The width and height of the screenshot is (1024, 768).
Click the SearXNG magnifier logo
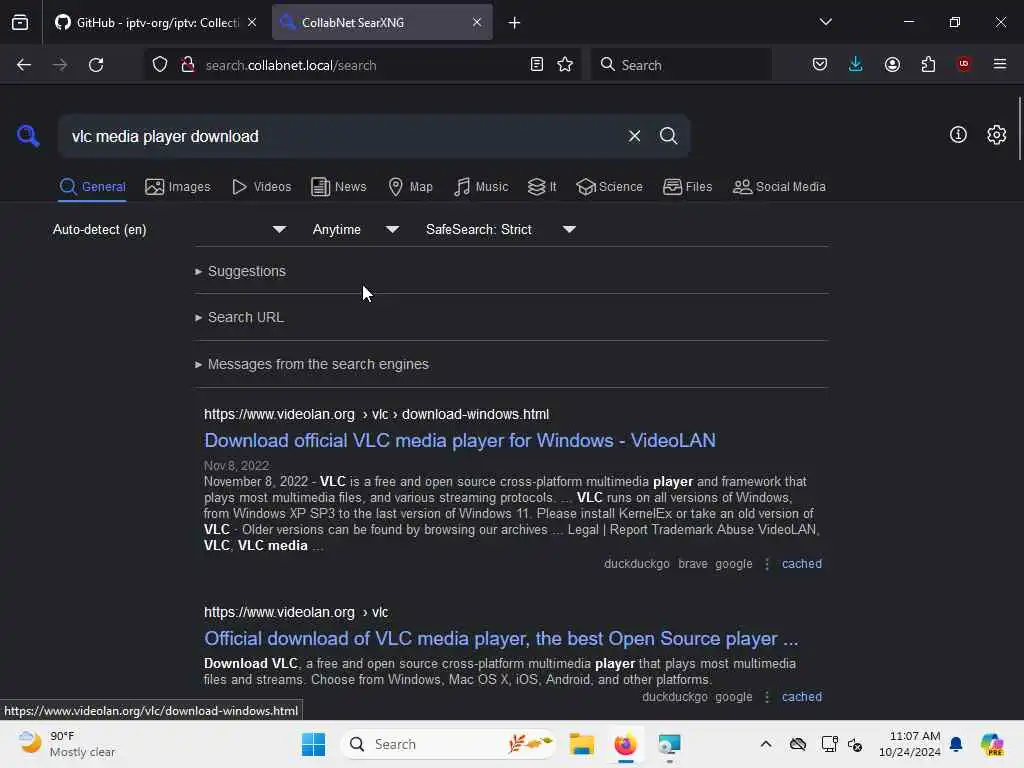point(28,136)
